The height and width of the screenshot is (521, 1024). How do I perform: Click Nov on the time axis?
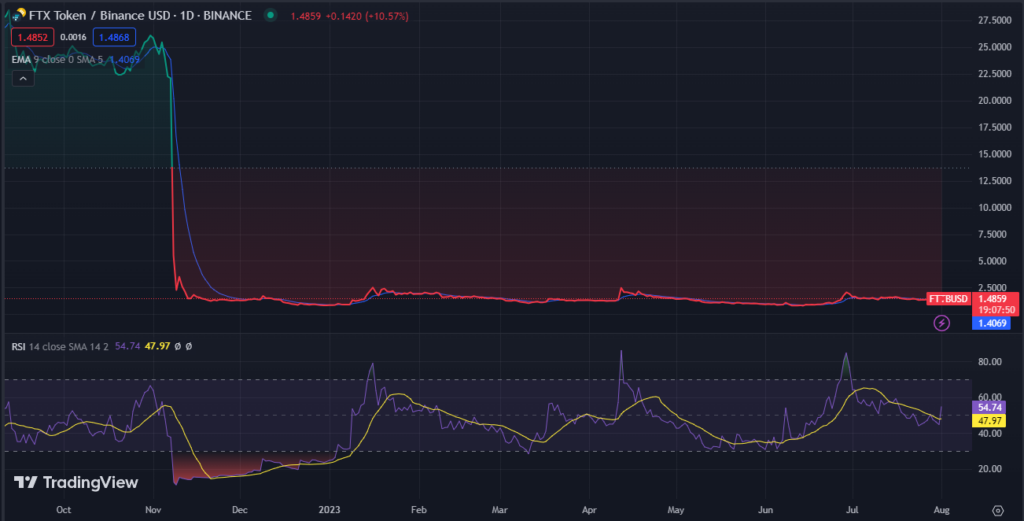[x=153, y=510]
